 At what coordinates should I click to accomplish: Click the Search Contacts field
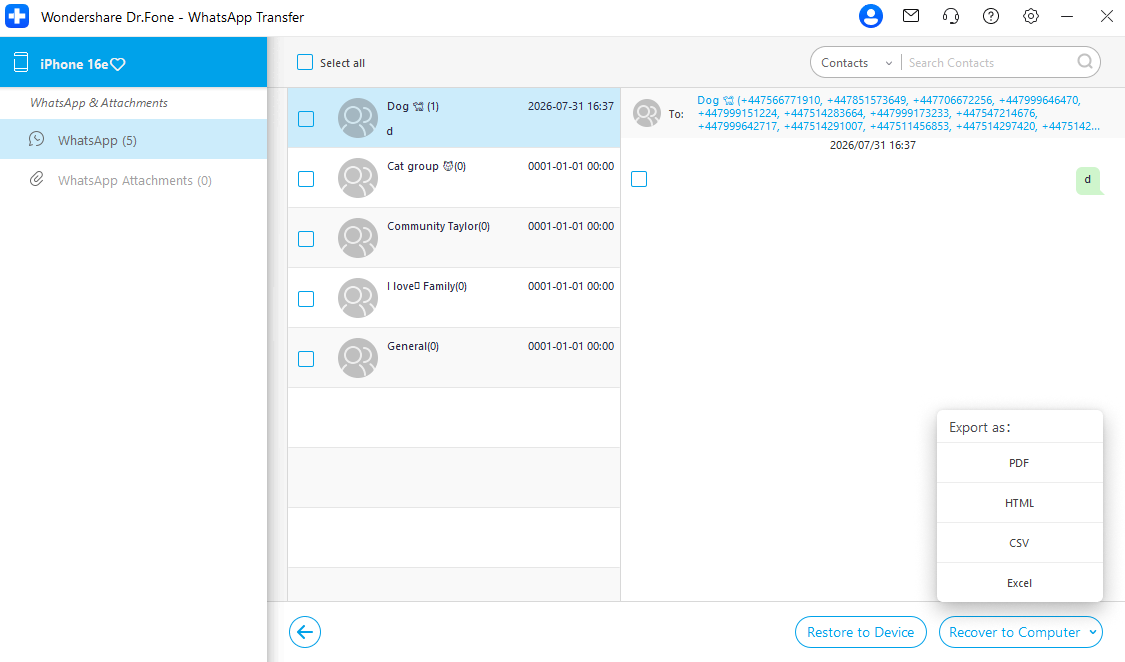point(990,62)
